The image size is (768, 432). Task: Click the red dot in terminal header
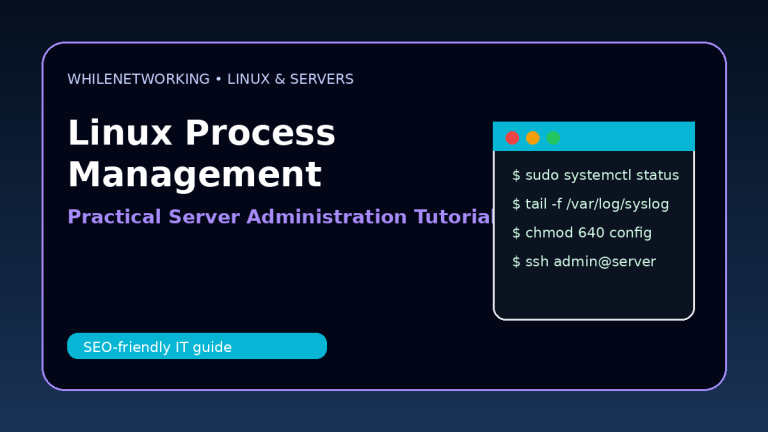click(512, 138)
